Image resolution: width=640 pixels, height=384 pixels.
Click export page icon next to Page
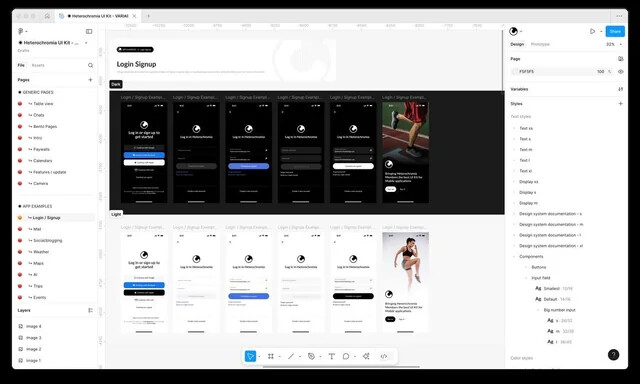click(x=620, y=59)
